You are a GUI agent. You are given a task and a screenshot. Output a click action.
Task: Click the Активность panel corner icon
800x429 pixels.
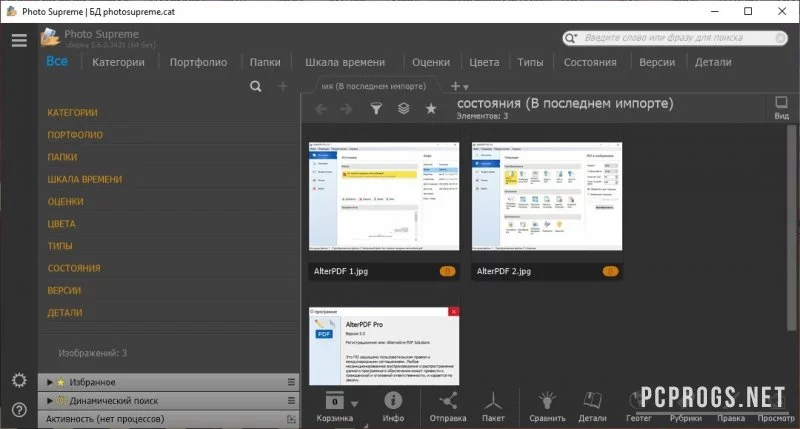(x=291, y=419)
